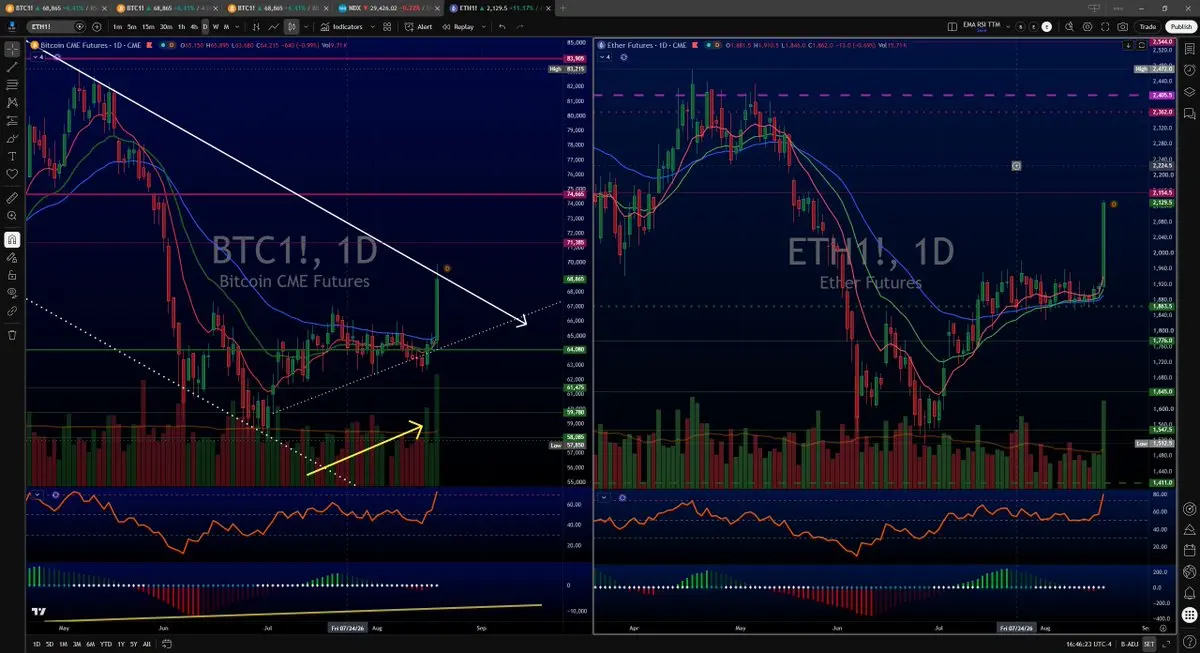Select the zoom in tool

pos(12,217)
